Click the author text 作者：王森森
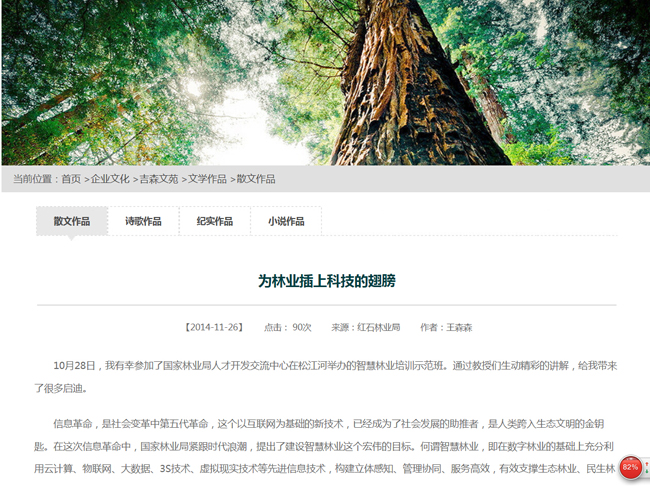The image size is (650, 486). pos(446,327)
